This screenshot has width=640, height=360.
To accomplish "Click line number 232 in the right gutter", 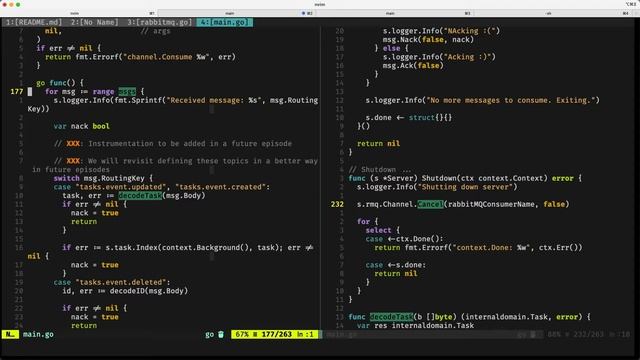I will [x=338, y=204].
